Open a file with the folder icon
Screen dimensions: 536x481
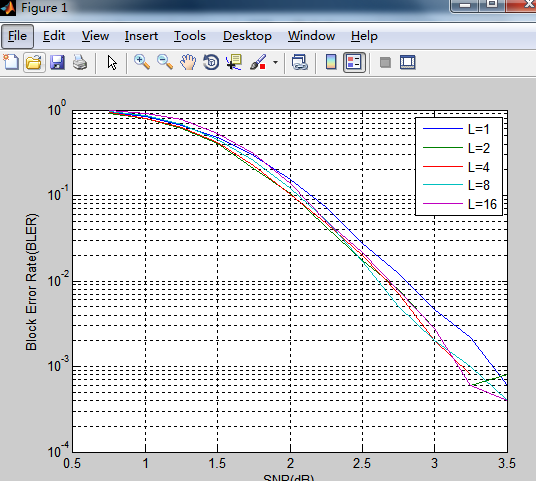(x=34, y=63)
